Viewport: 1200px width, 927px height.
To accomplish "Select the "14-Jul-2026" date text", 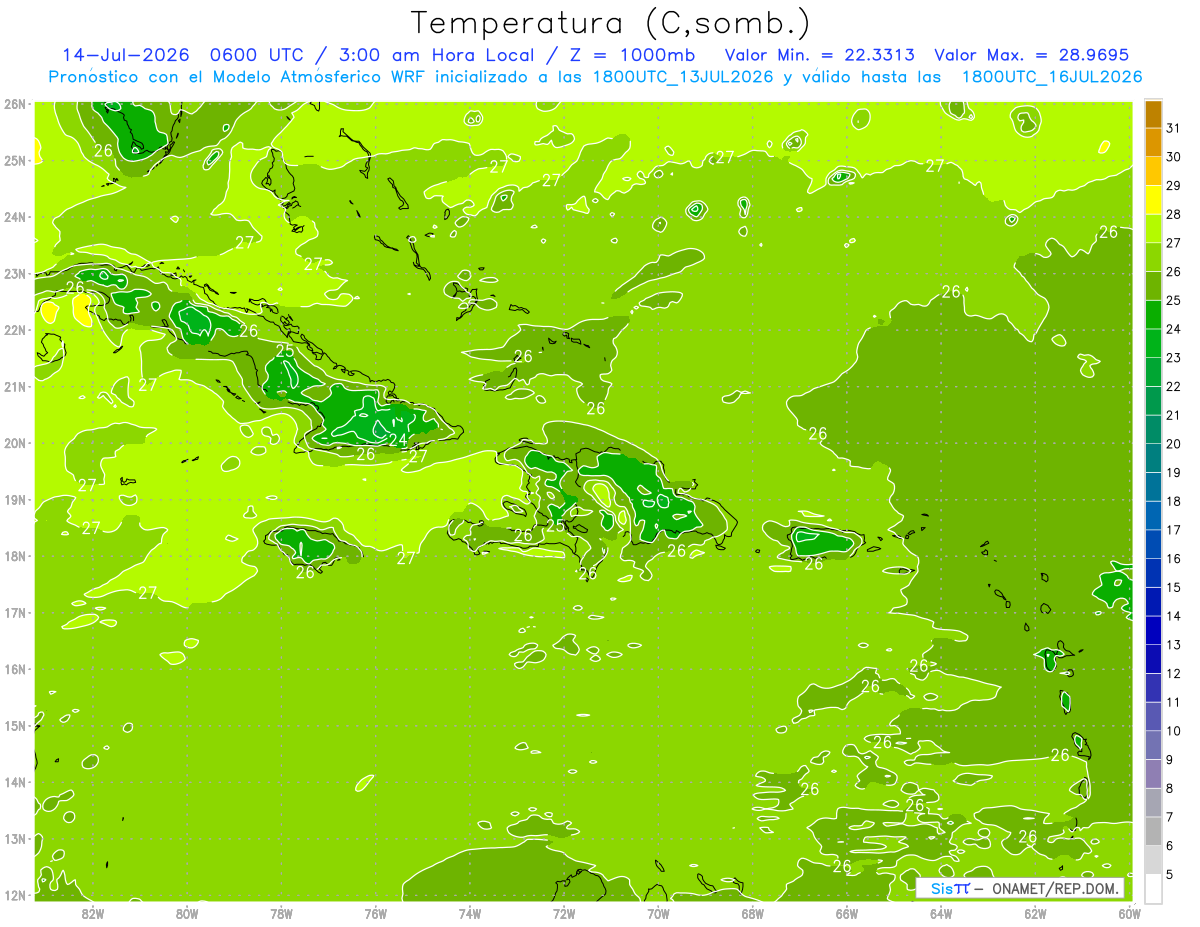I will [x=126, y=55].
